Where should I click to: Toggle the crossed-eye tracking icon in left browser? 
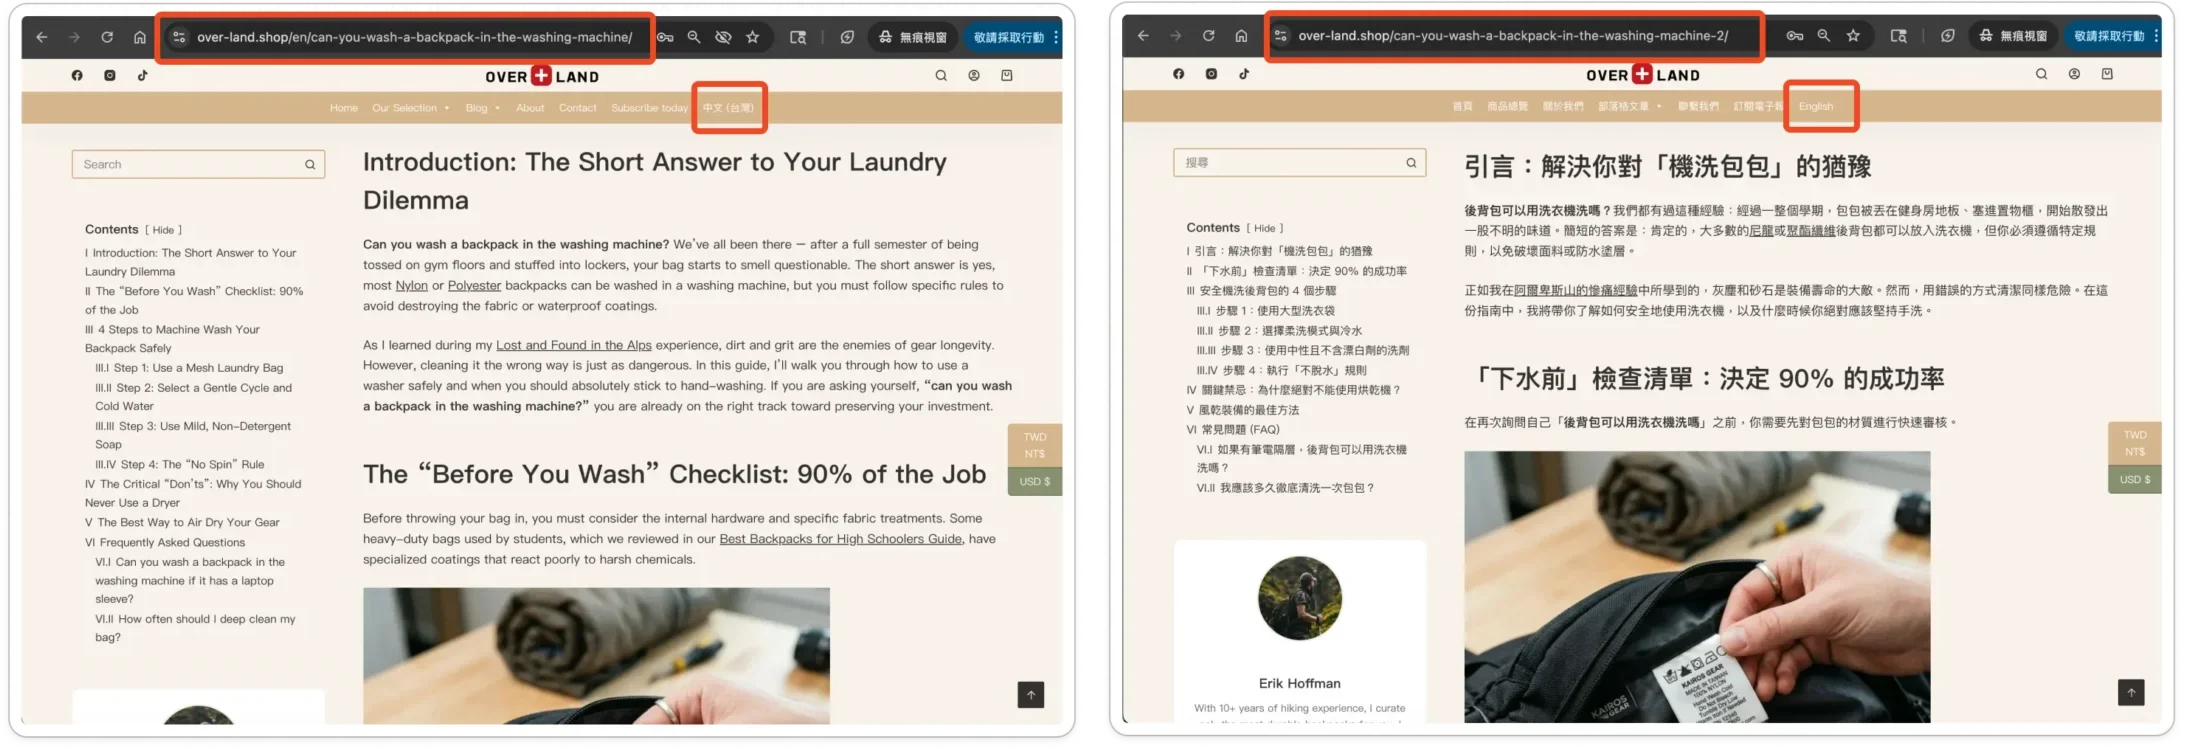tap(723, 37)
